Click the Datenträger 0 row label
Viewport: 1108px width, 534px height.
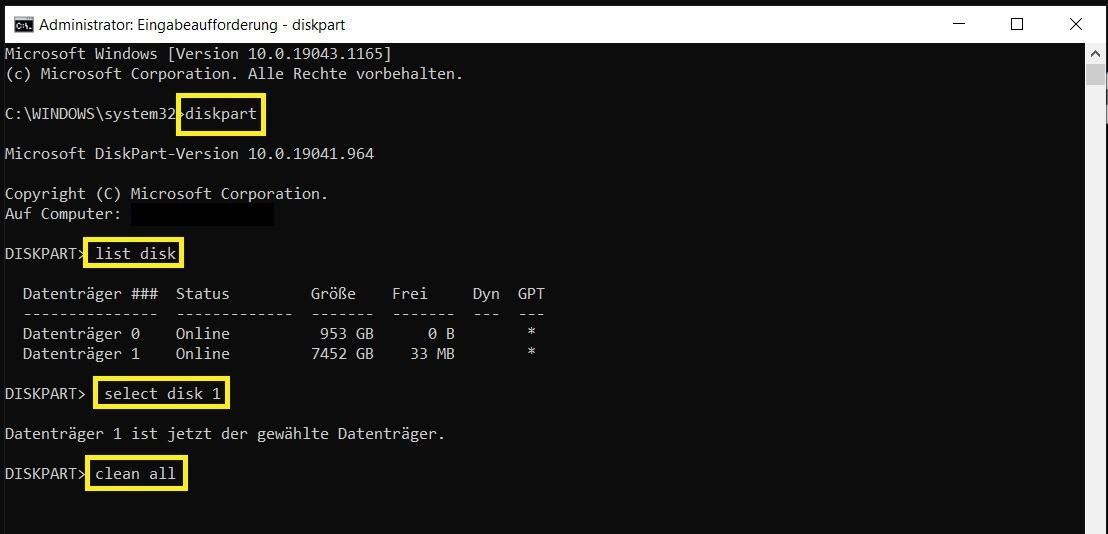[x=81, y=334]
